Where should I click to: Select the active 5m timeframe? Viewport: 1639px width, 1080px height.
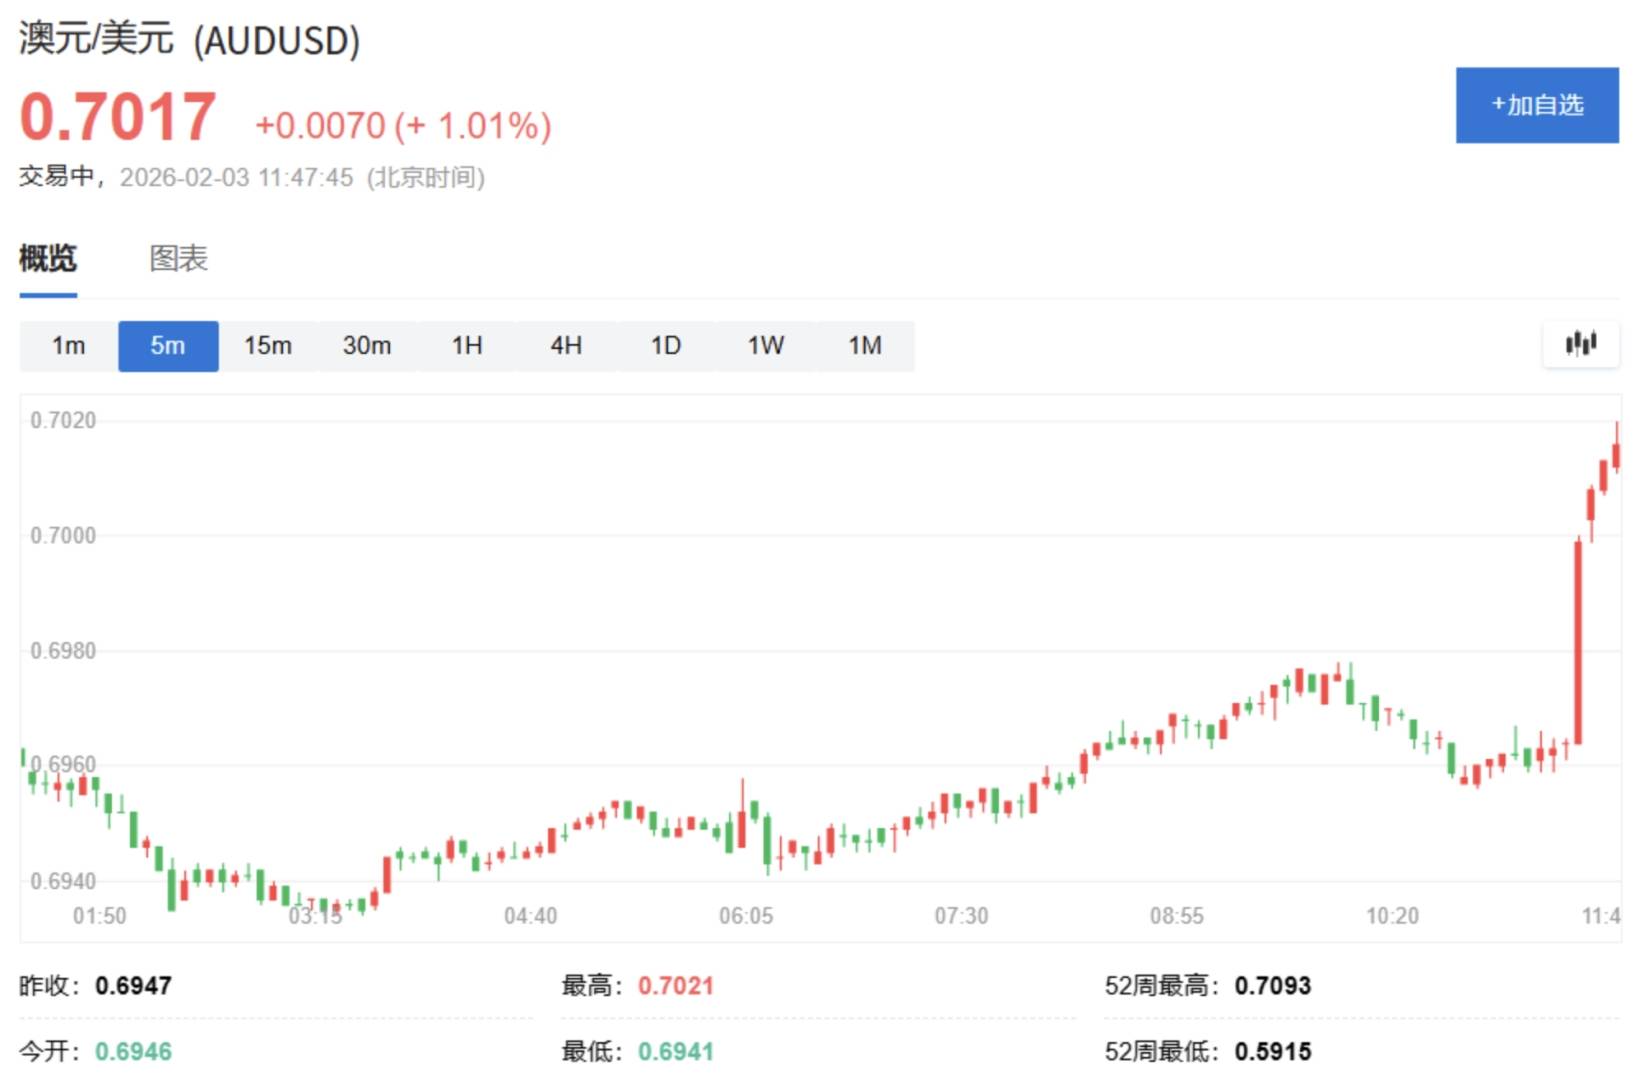[x=168, y=345]
